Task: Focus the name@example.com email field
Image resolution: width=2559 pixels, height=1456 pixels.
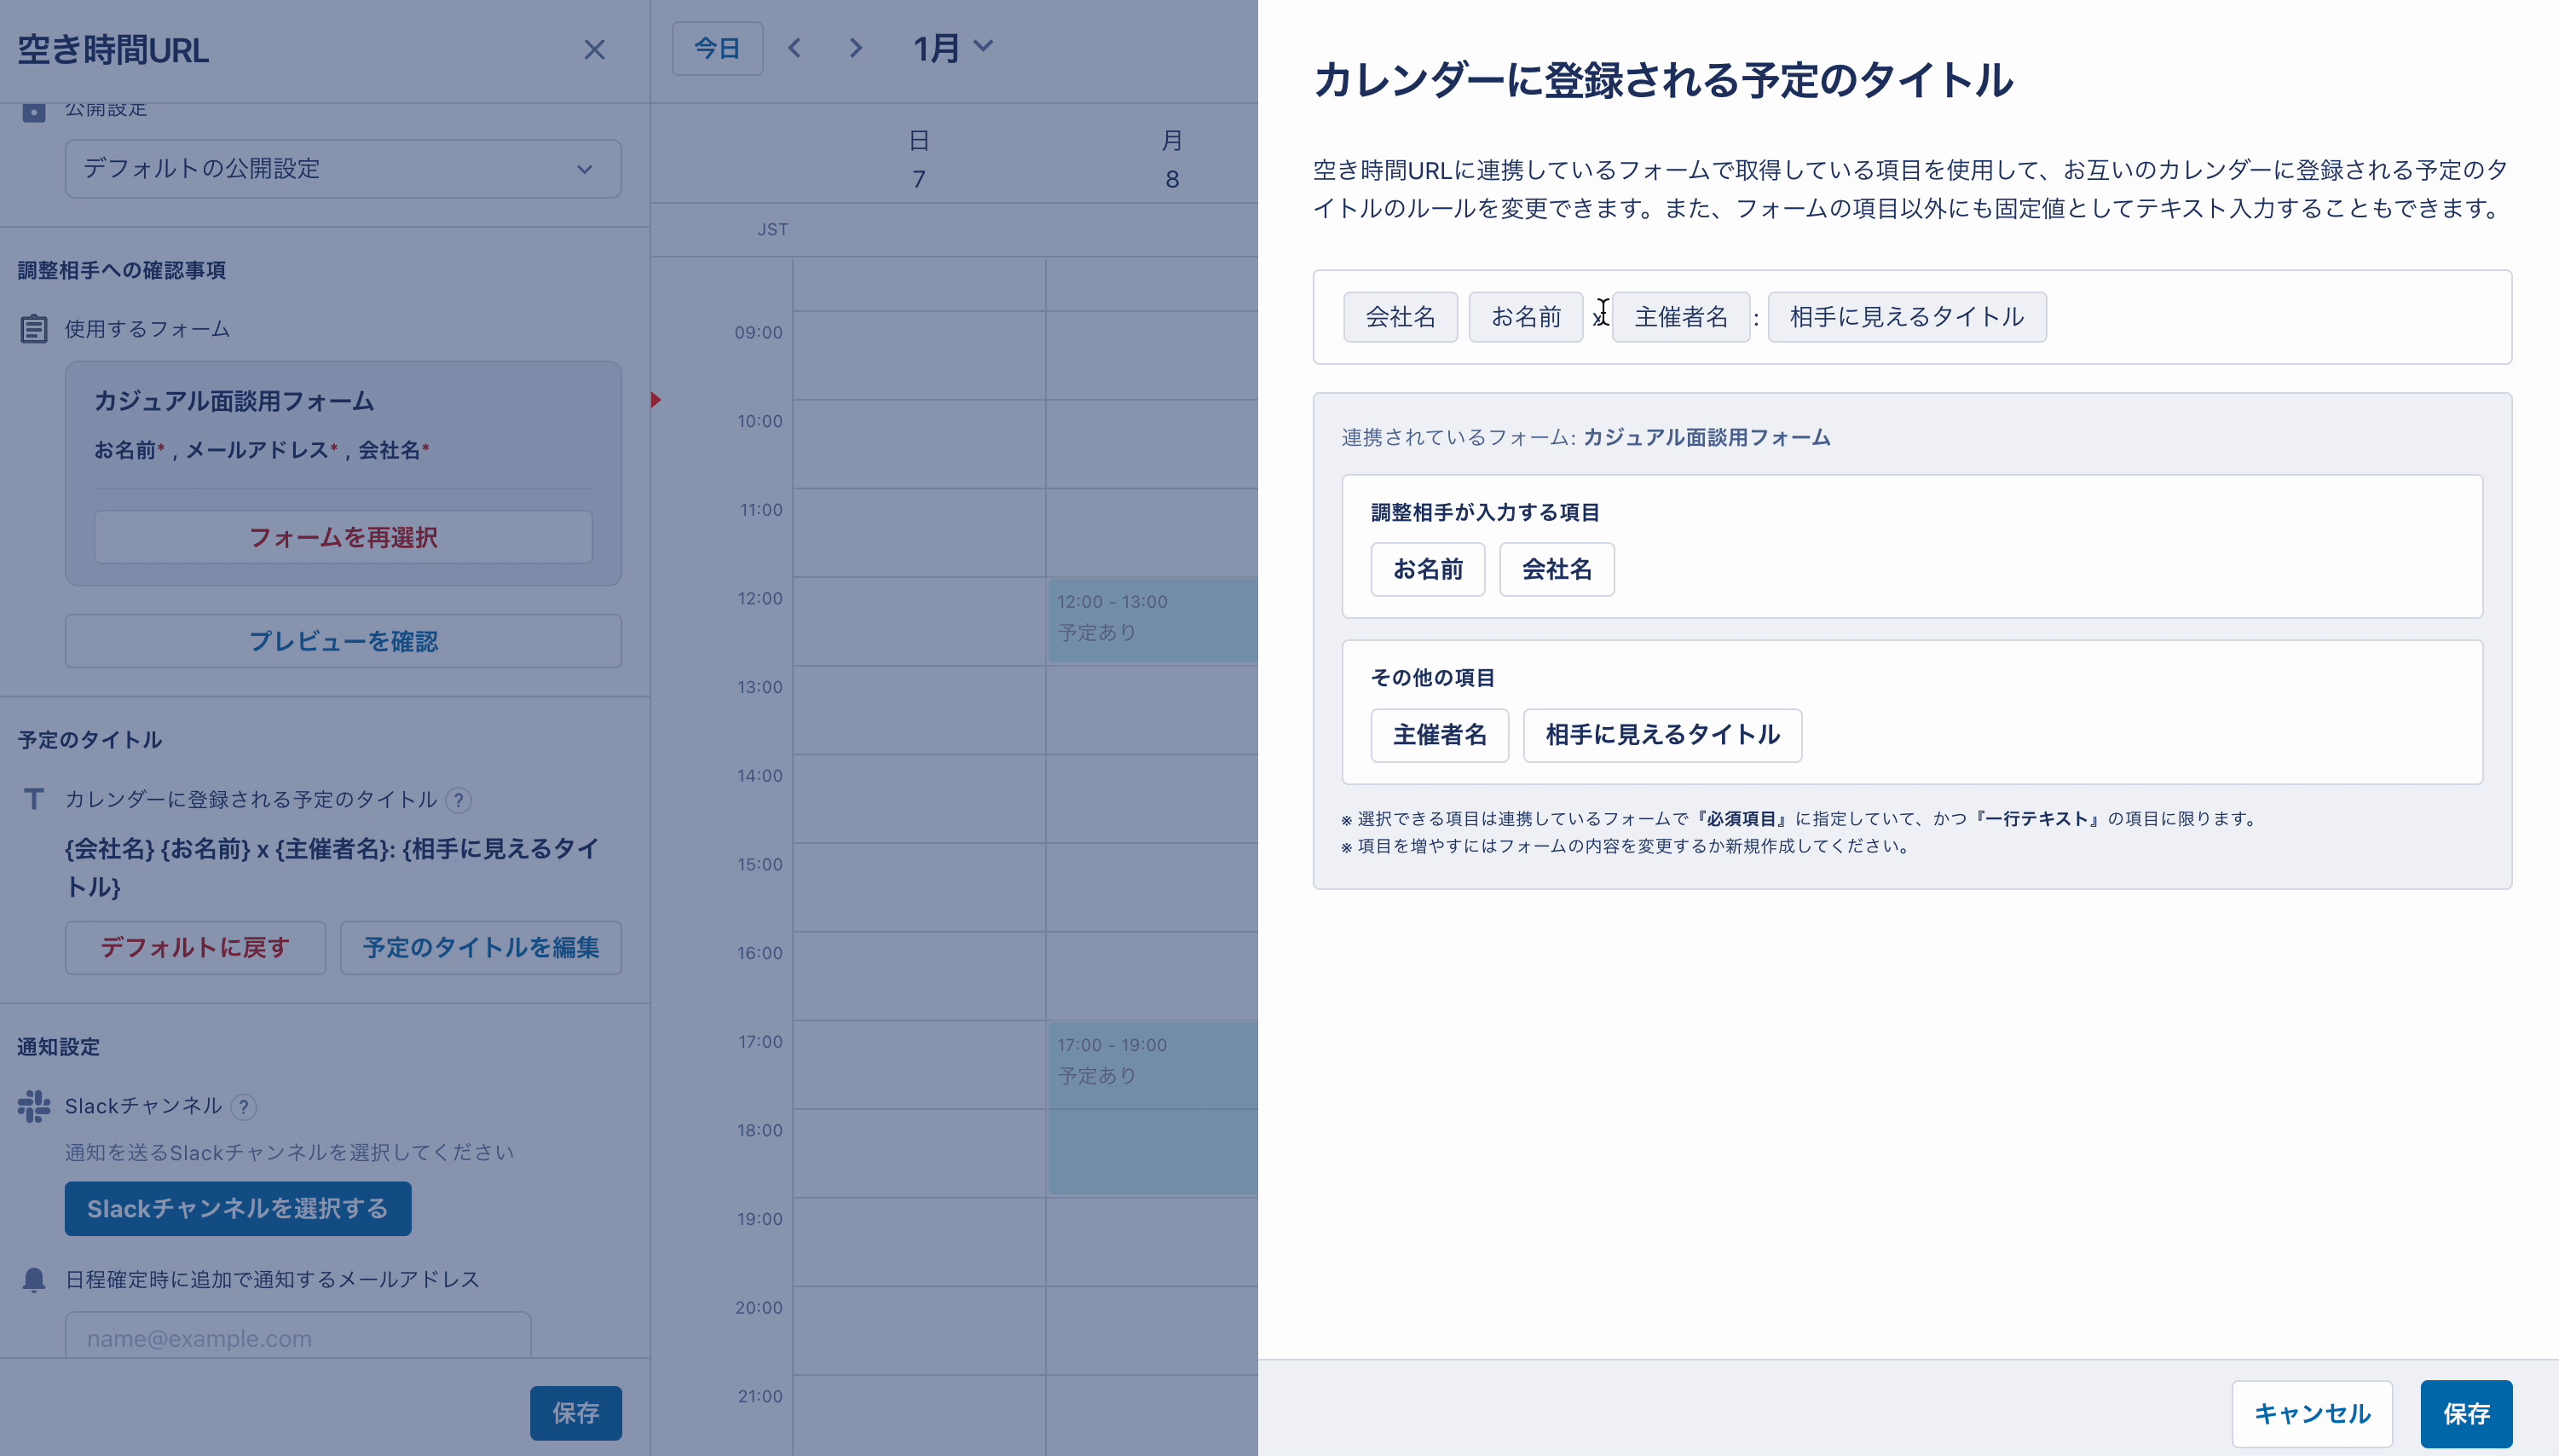Action: (298, 1336)
